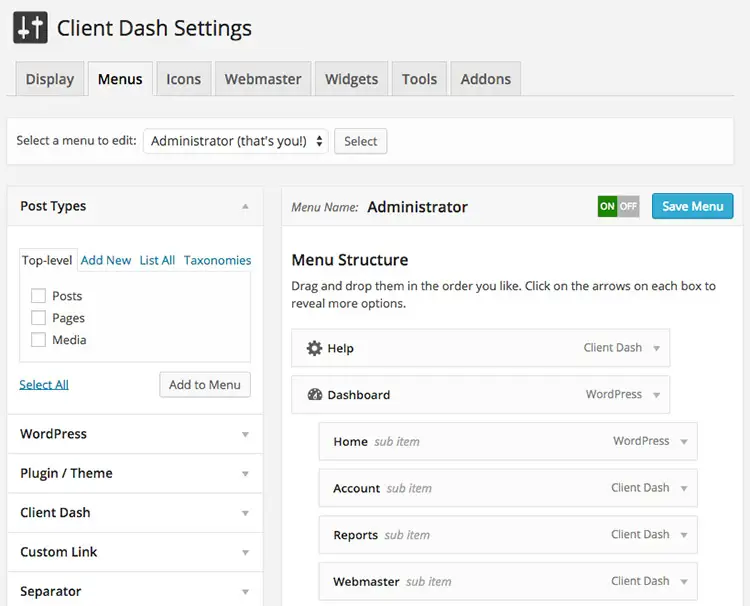750x606 pixels.
Task: Expand Help menu item options arrow
Action: coord(656,348)
